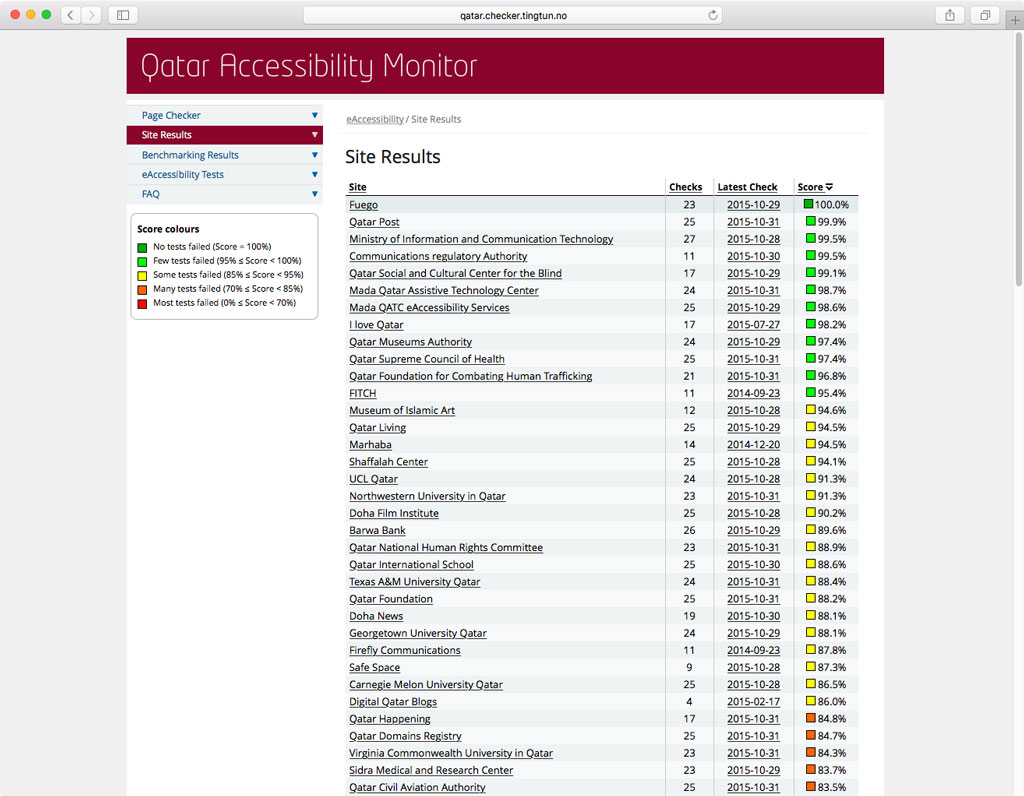Click the 2014-12-20 date for Marhaba

coord(754,445)
